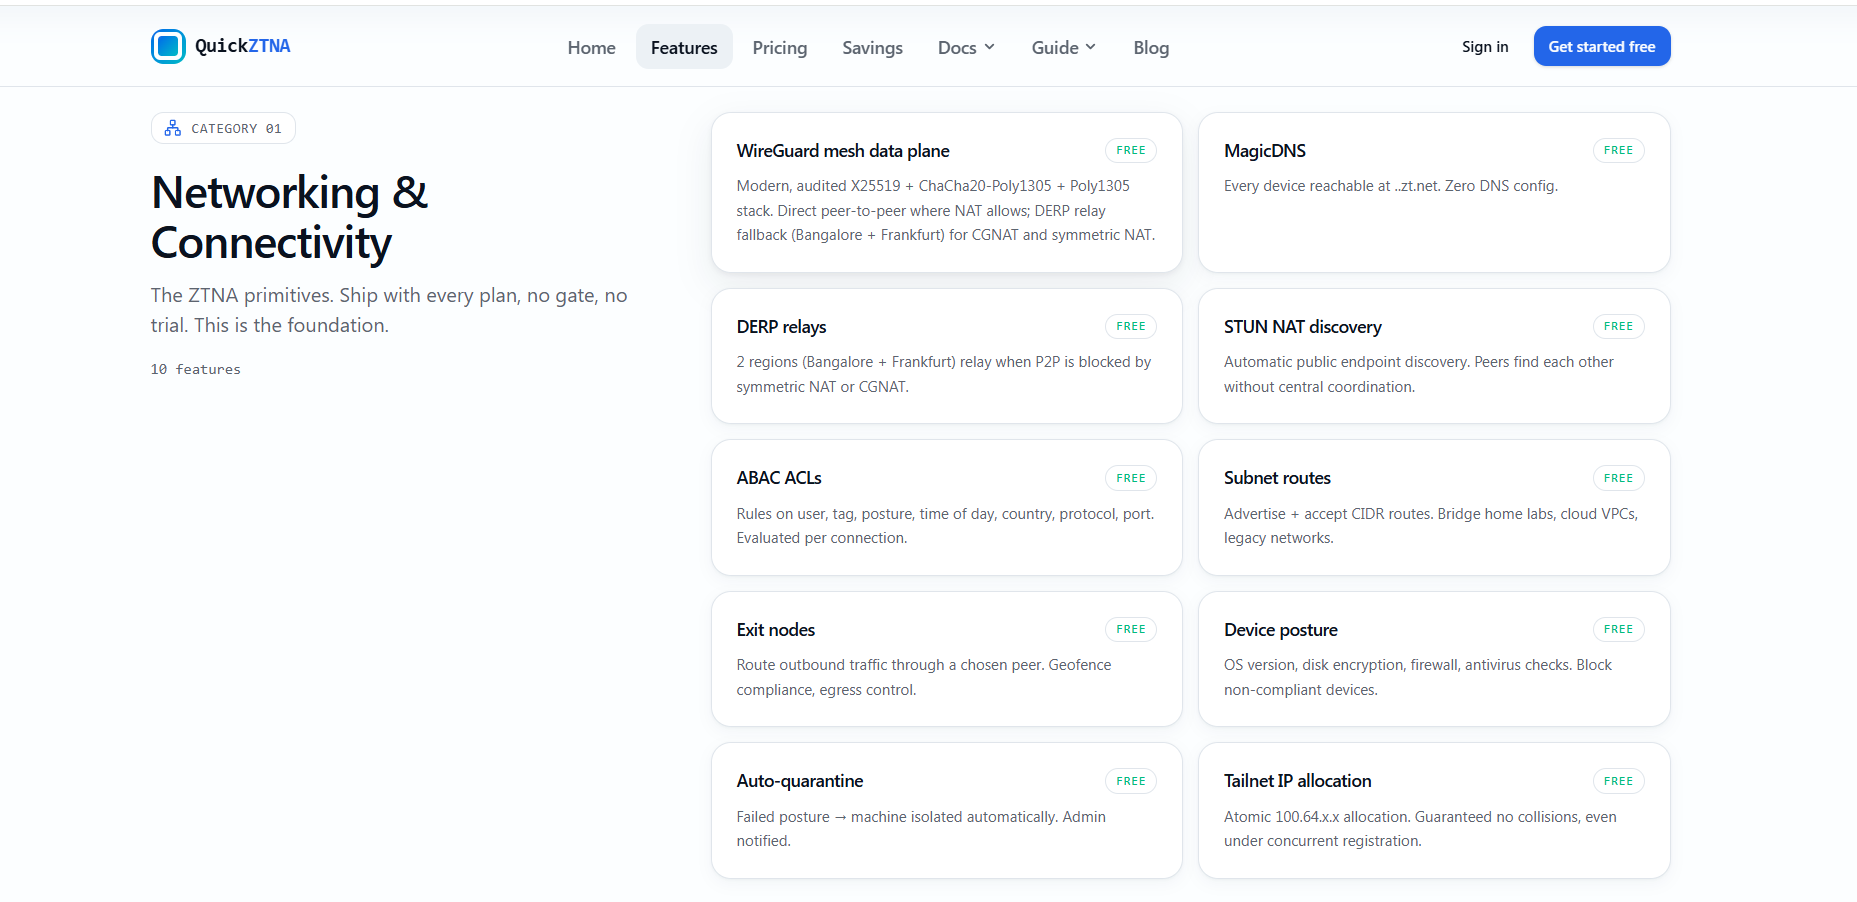Open the WireGuard mesh data plane card title
This screenshot has height=902, width=1857.
point(843,151)
